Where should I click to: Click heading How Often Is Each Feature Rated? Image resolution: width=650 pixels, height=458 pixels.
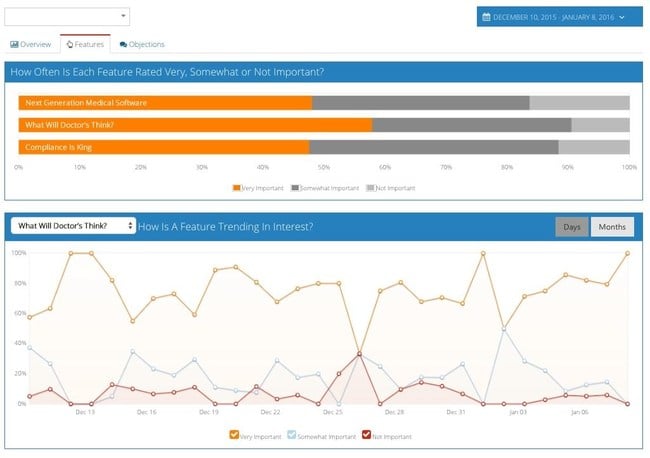pos(167,72)
